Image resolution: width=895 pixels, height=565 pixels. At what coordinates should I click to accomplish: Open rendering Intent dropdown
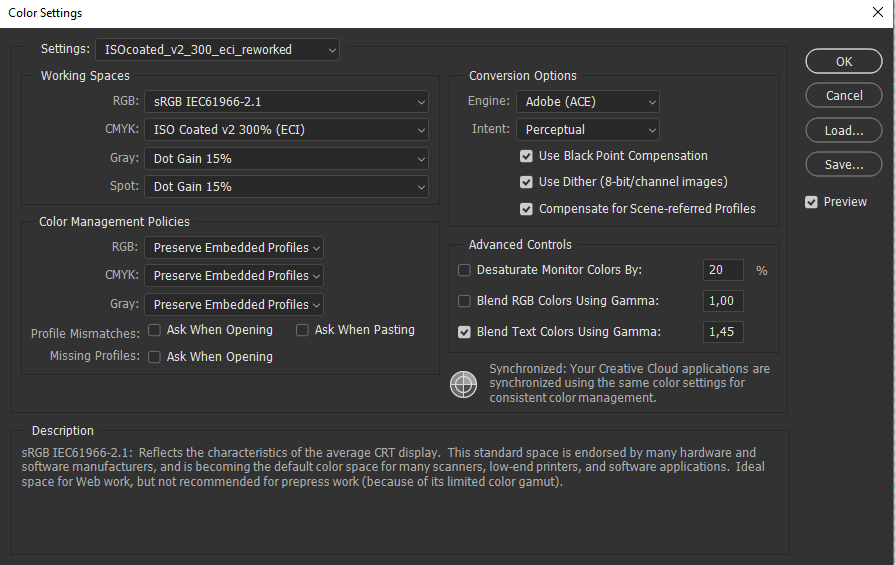pos(588,130)
